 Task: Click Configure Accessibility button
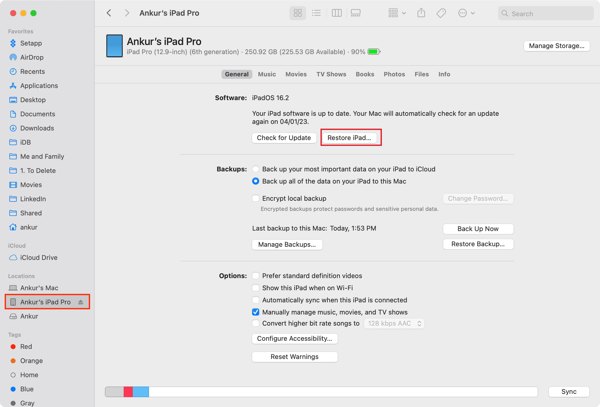point(294,339)
